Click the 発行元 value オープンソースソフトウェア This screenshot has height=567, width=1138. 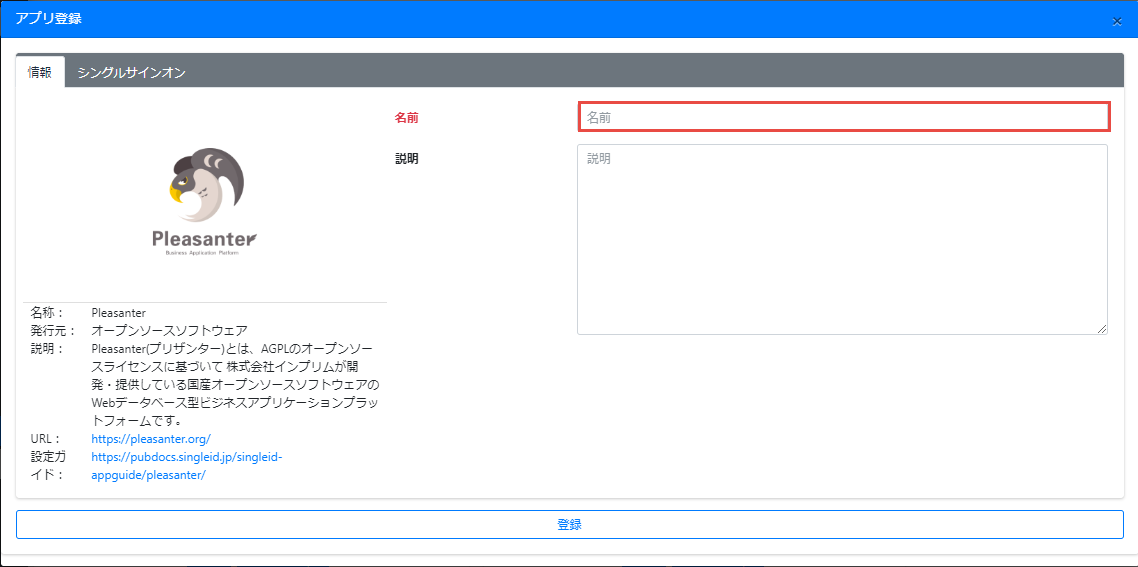click(170, 330)
